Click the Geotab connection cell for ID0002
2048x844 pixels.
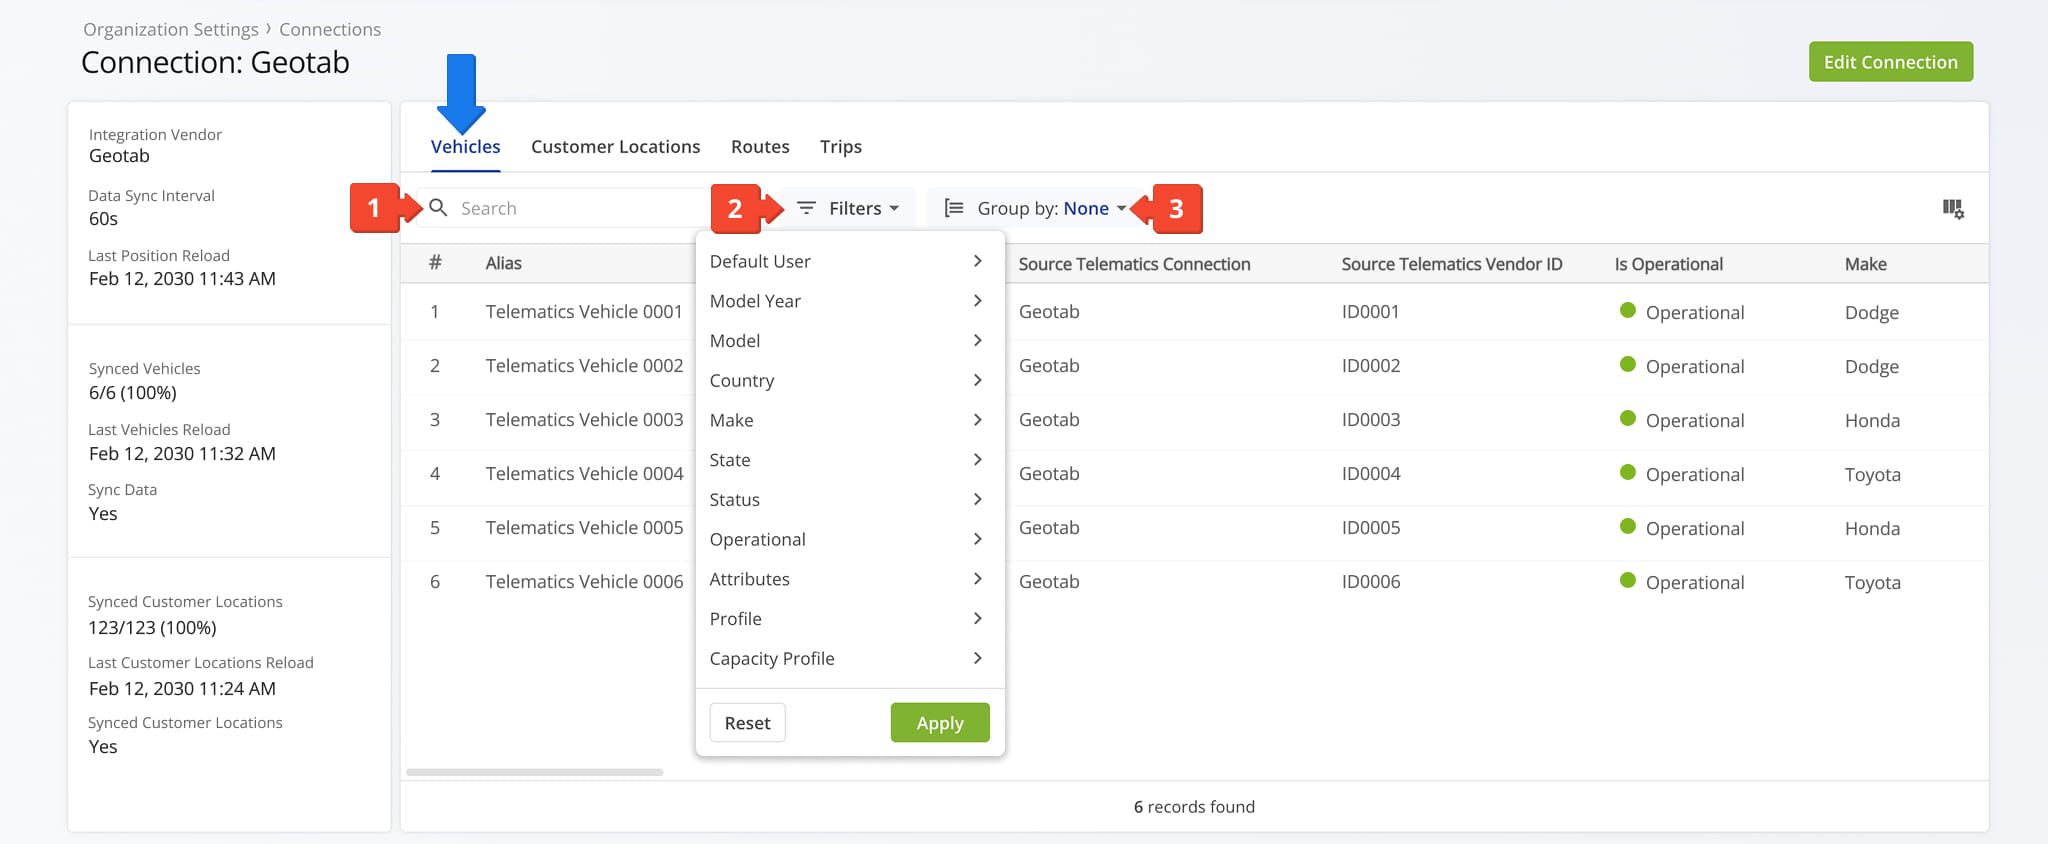1049,365
